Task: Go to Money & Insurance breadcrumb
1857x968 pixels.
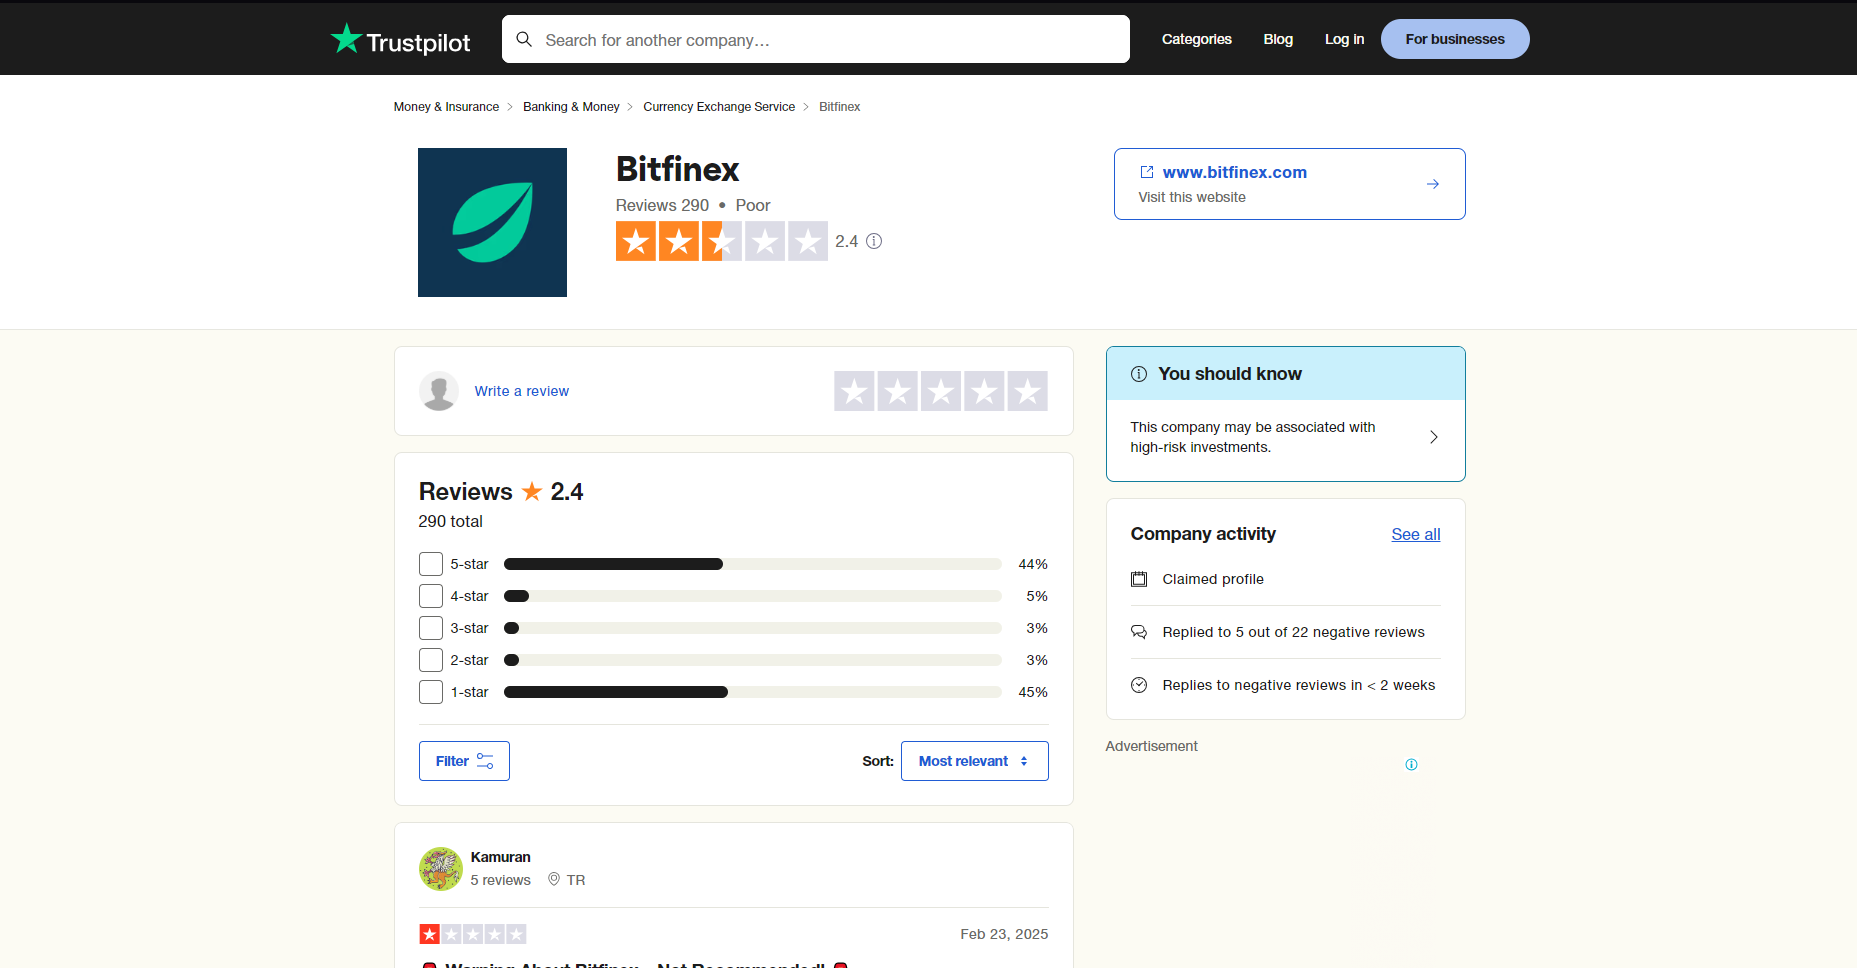Action: (x=446, y=107)
